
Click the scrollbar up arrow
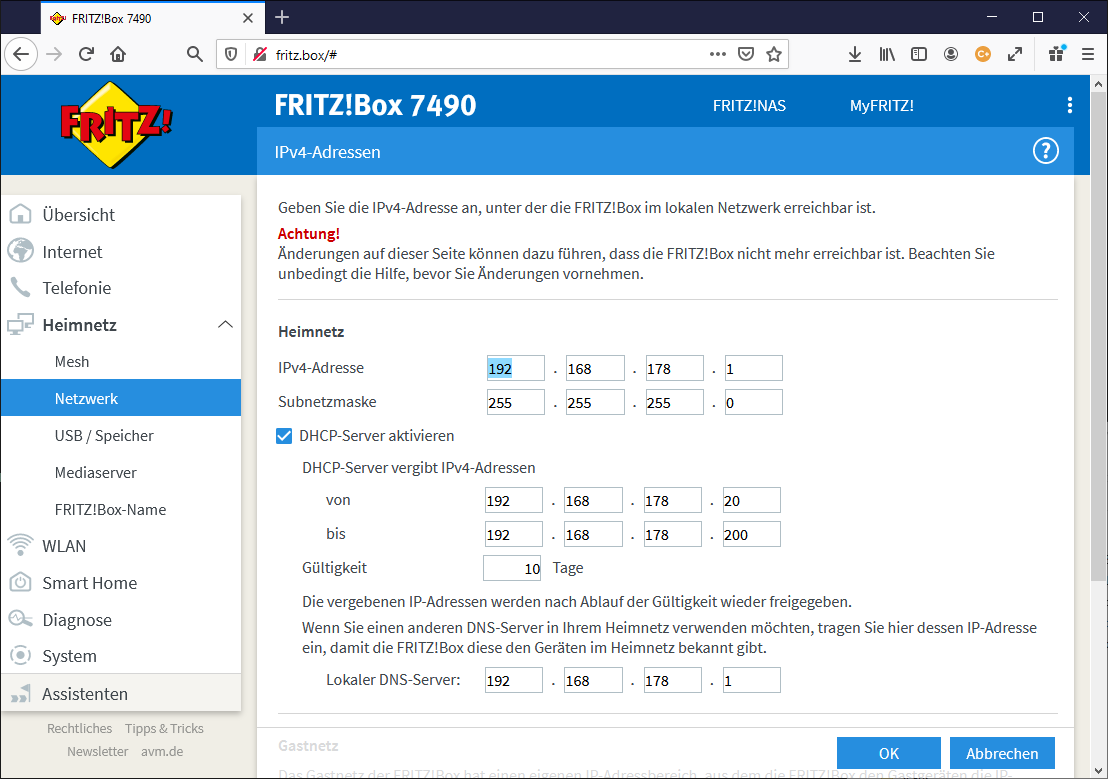(x=1098, y=83)
